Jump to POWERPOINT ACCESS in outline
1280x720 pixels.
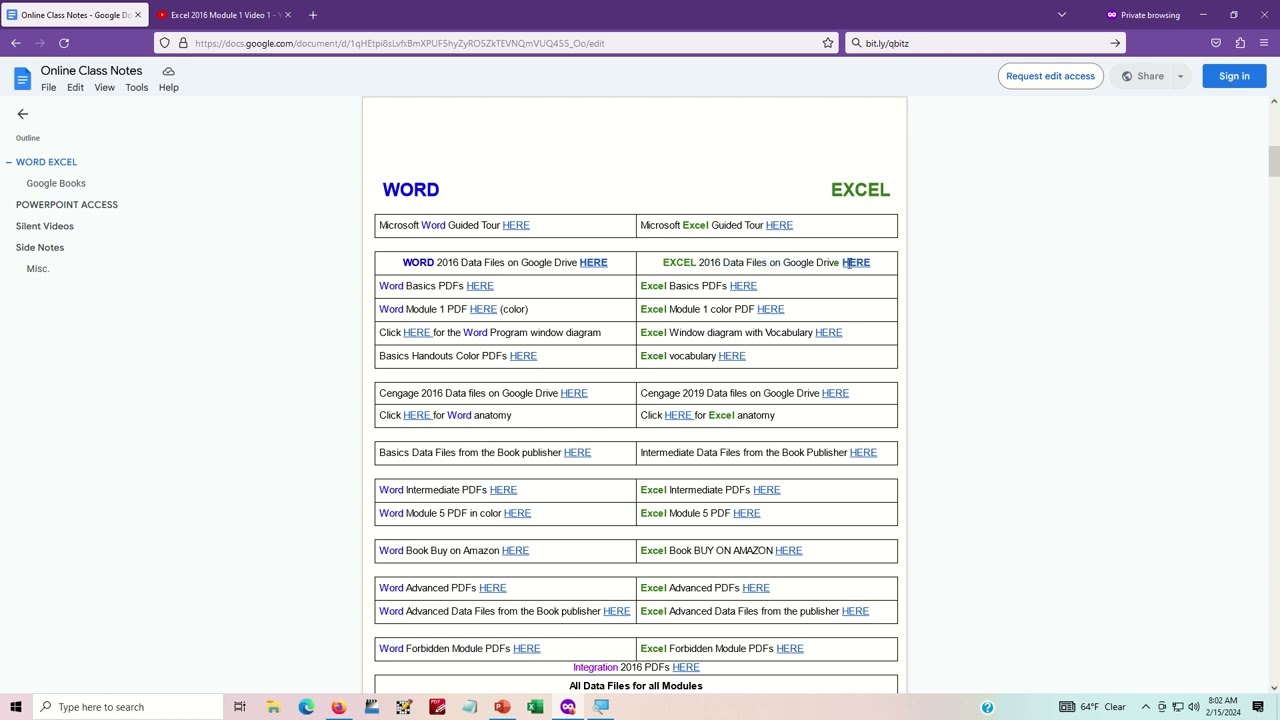click(x=67, y=205)
